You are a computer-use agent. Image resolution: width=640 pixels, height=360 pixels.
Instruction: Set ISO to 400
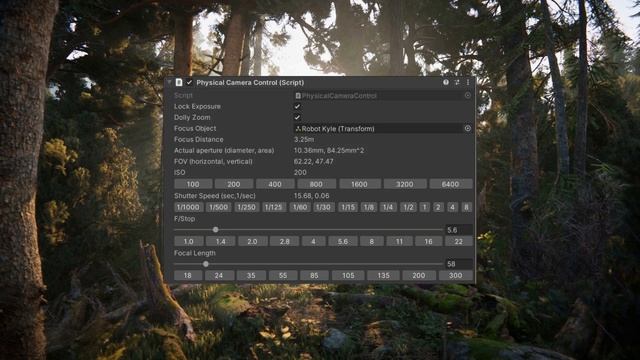pyautogui.click(x=275, y=184)
